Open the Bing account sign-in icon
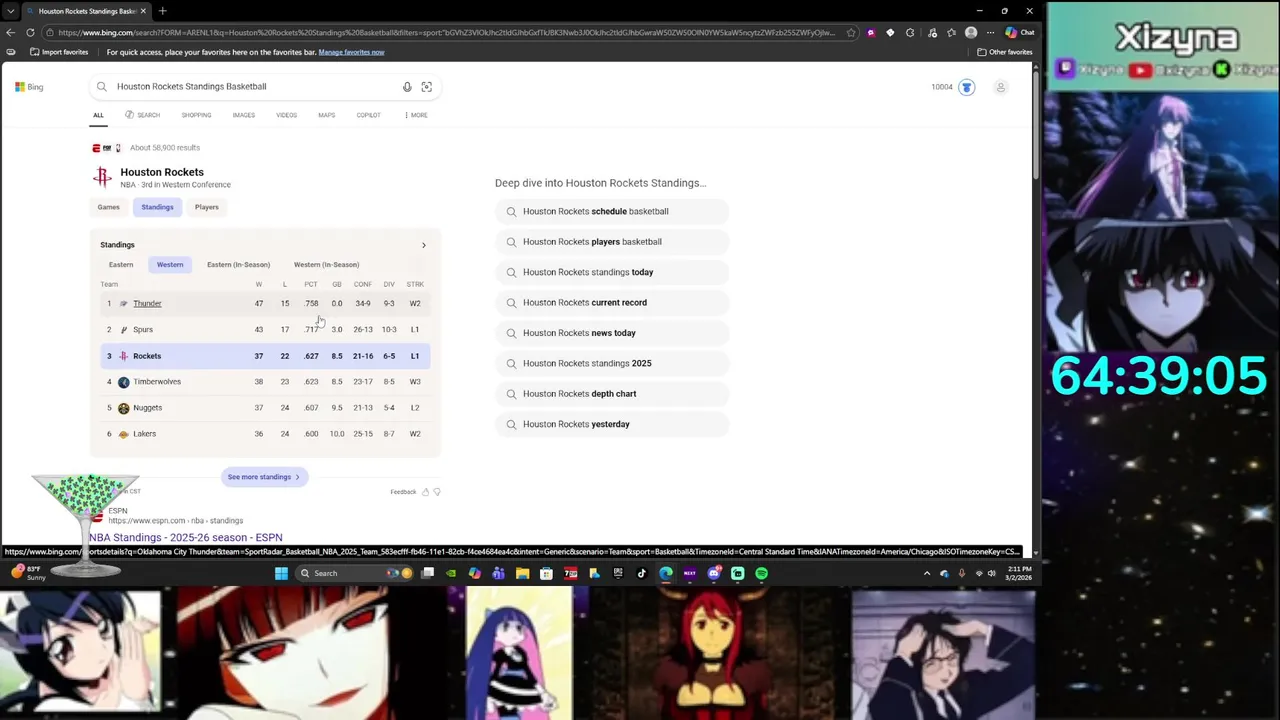Viewport: 1280px width, 720px height. tap(1000, 87)
